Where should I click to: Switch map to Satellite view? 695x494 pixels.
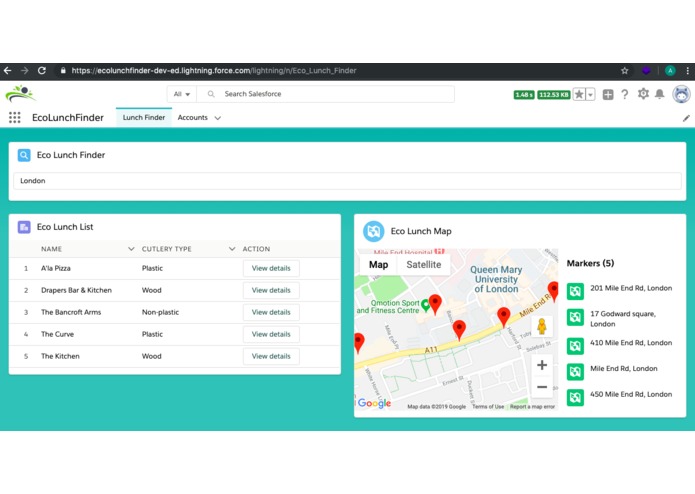click(x=424, y=265)
